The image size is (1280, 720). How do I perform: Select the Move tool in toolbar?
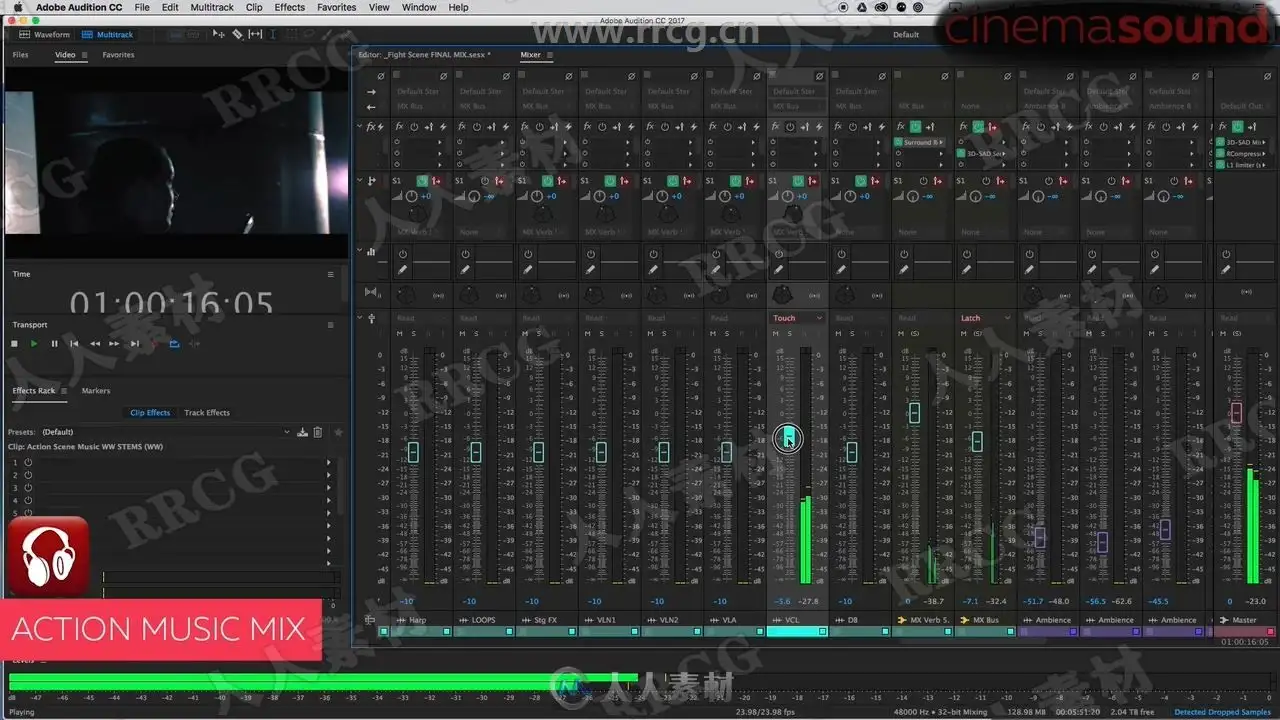click(x=220, y=34)
